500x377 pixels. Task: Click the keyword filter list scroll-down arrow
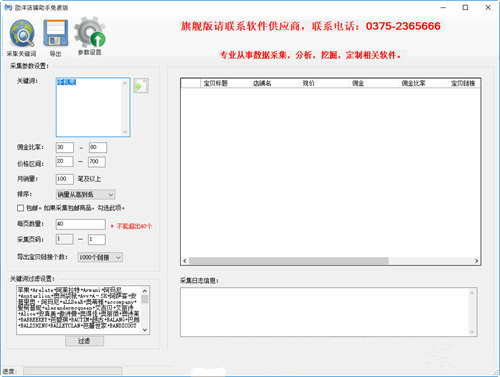145,330
